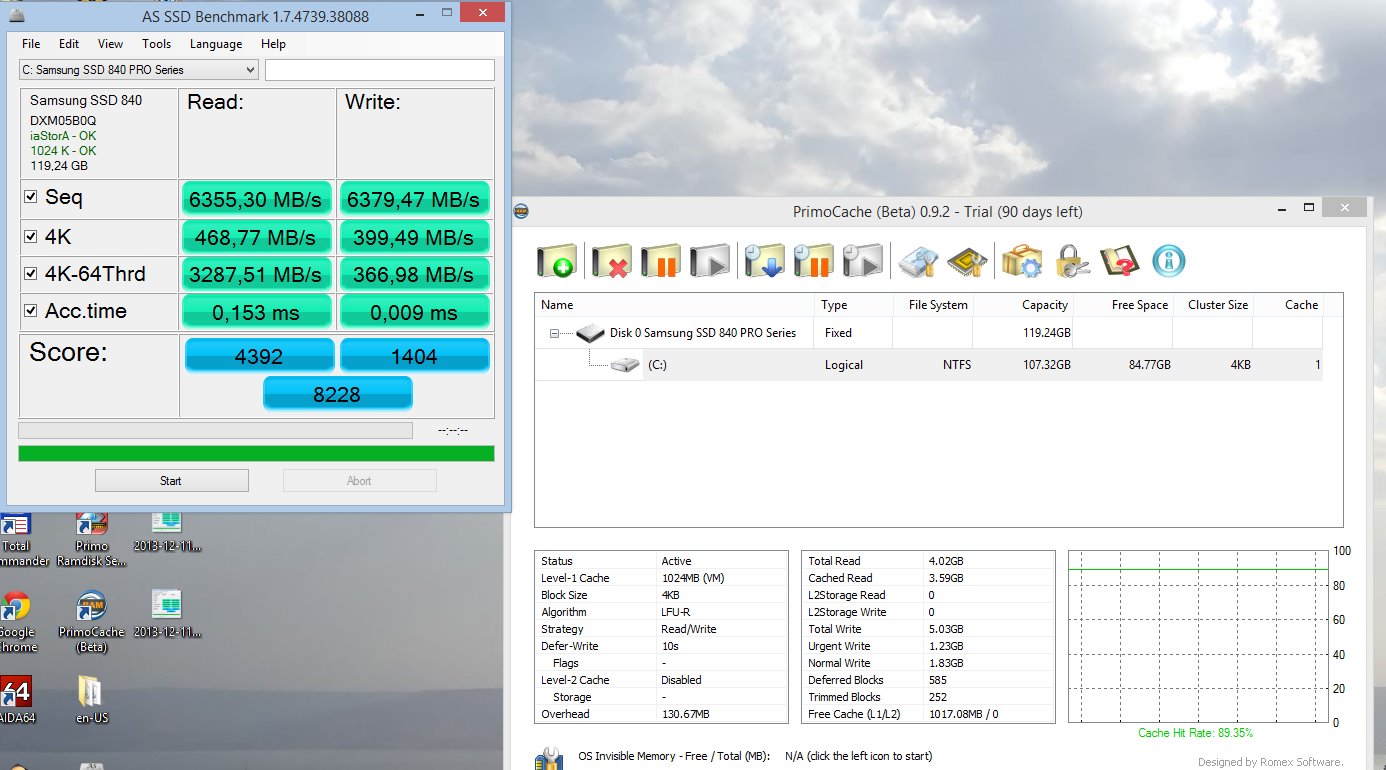Open Total Commander desktop shortcut
The image size is (1386, 770).
16,538
